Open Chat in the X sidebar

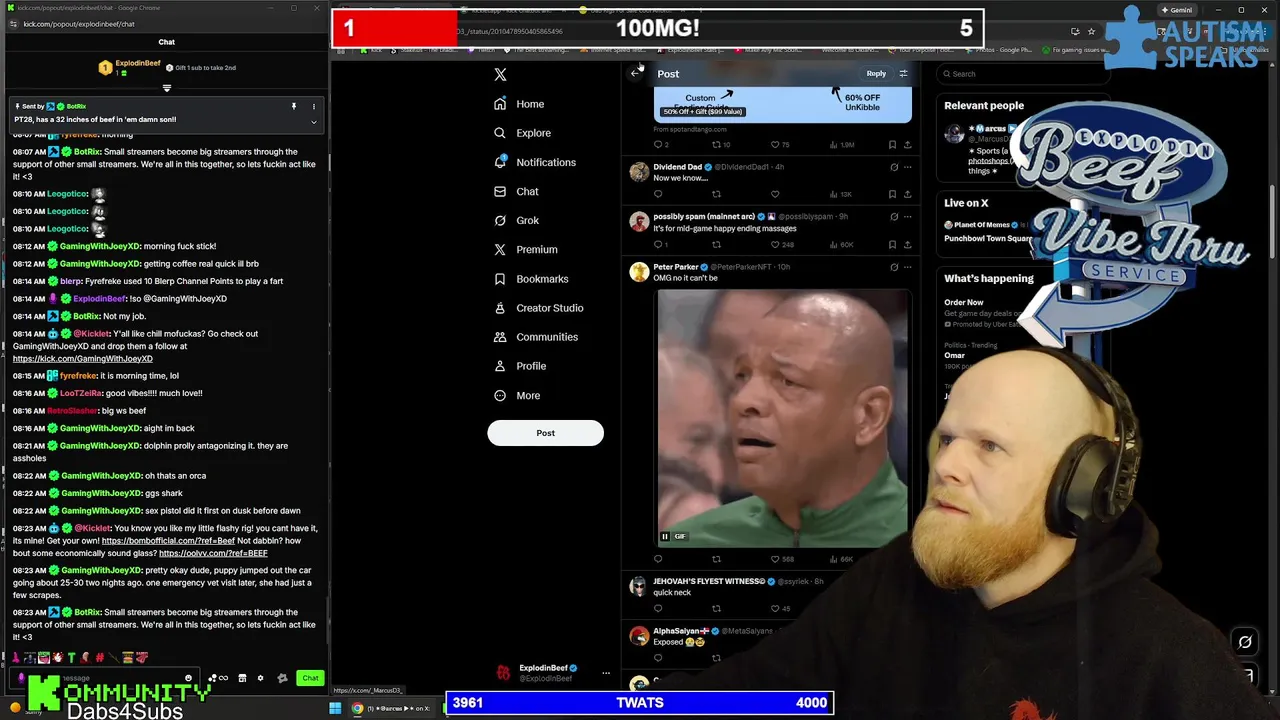click(x=516, y=191)
